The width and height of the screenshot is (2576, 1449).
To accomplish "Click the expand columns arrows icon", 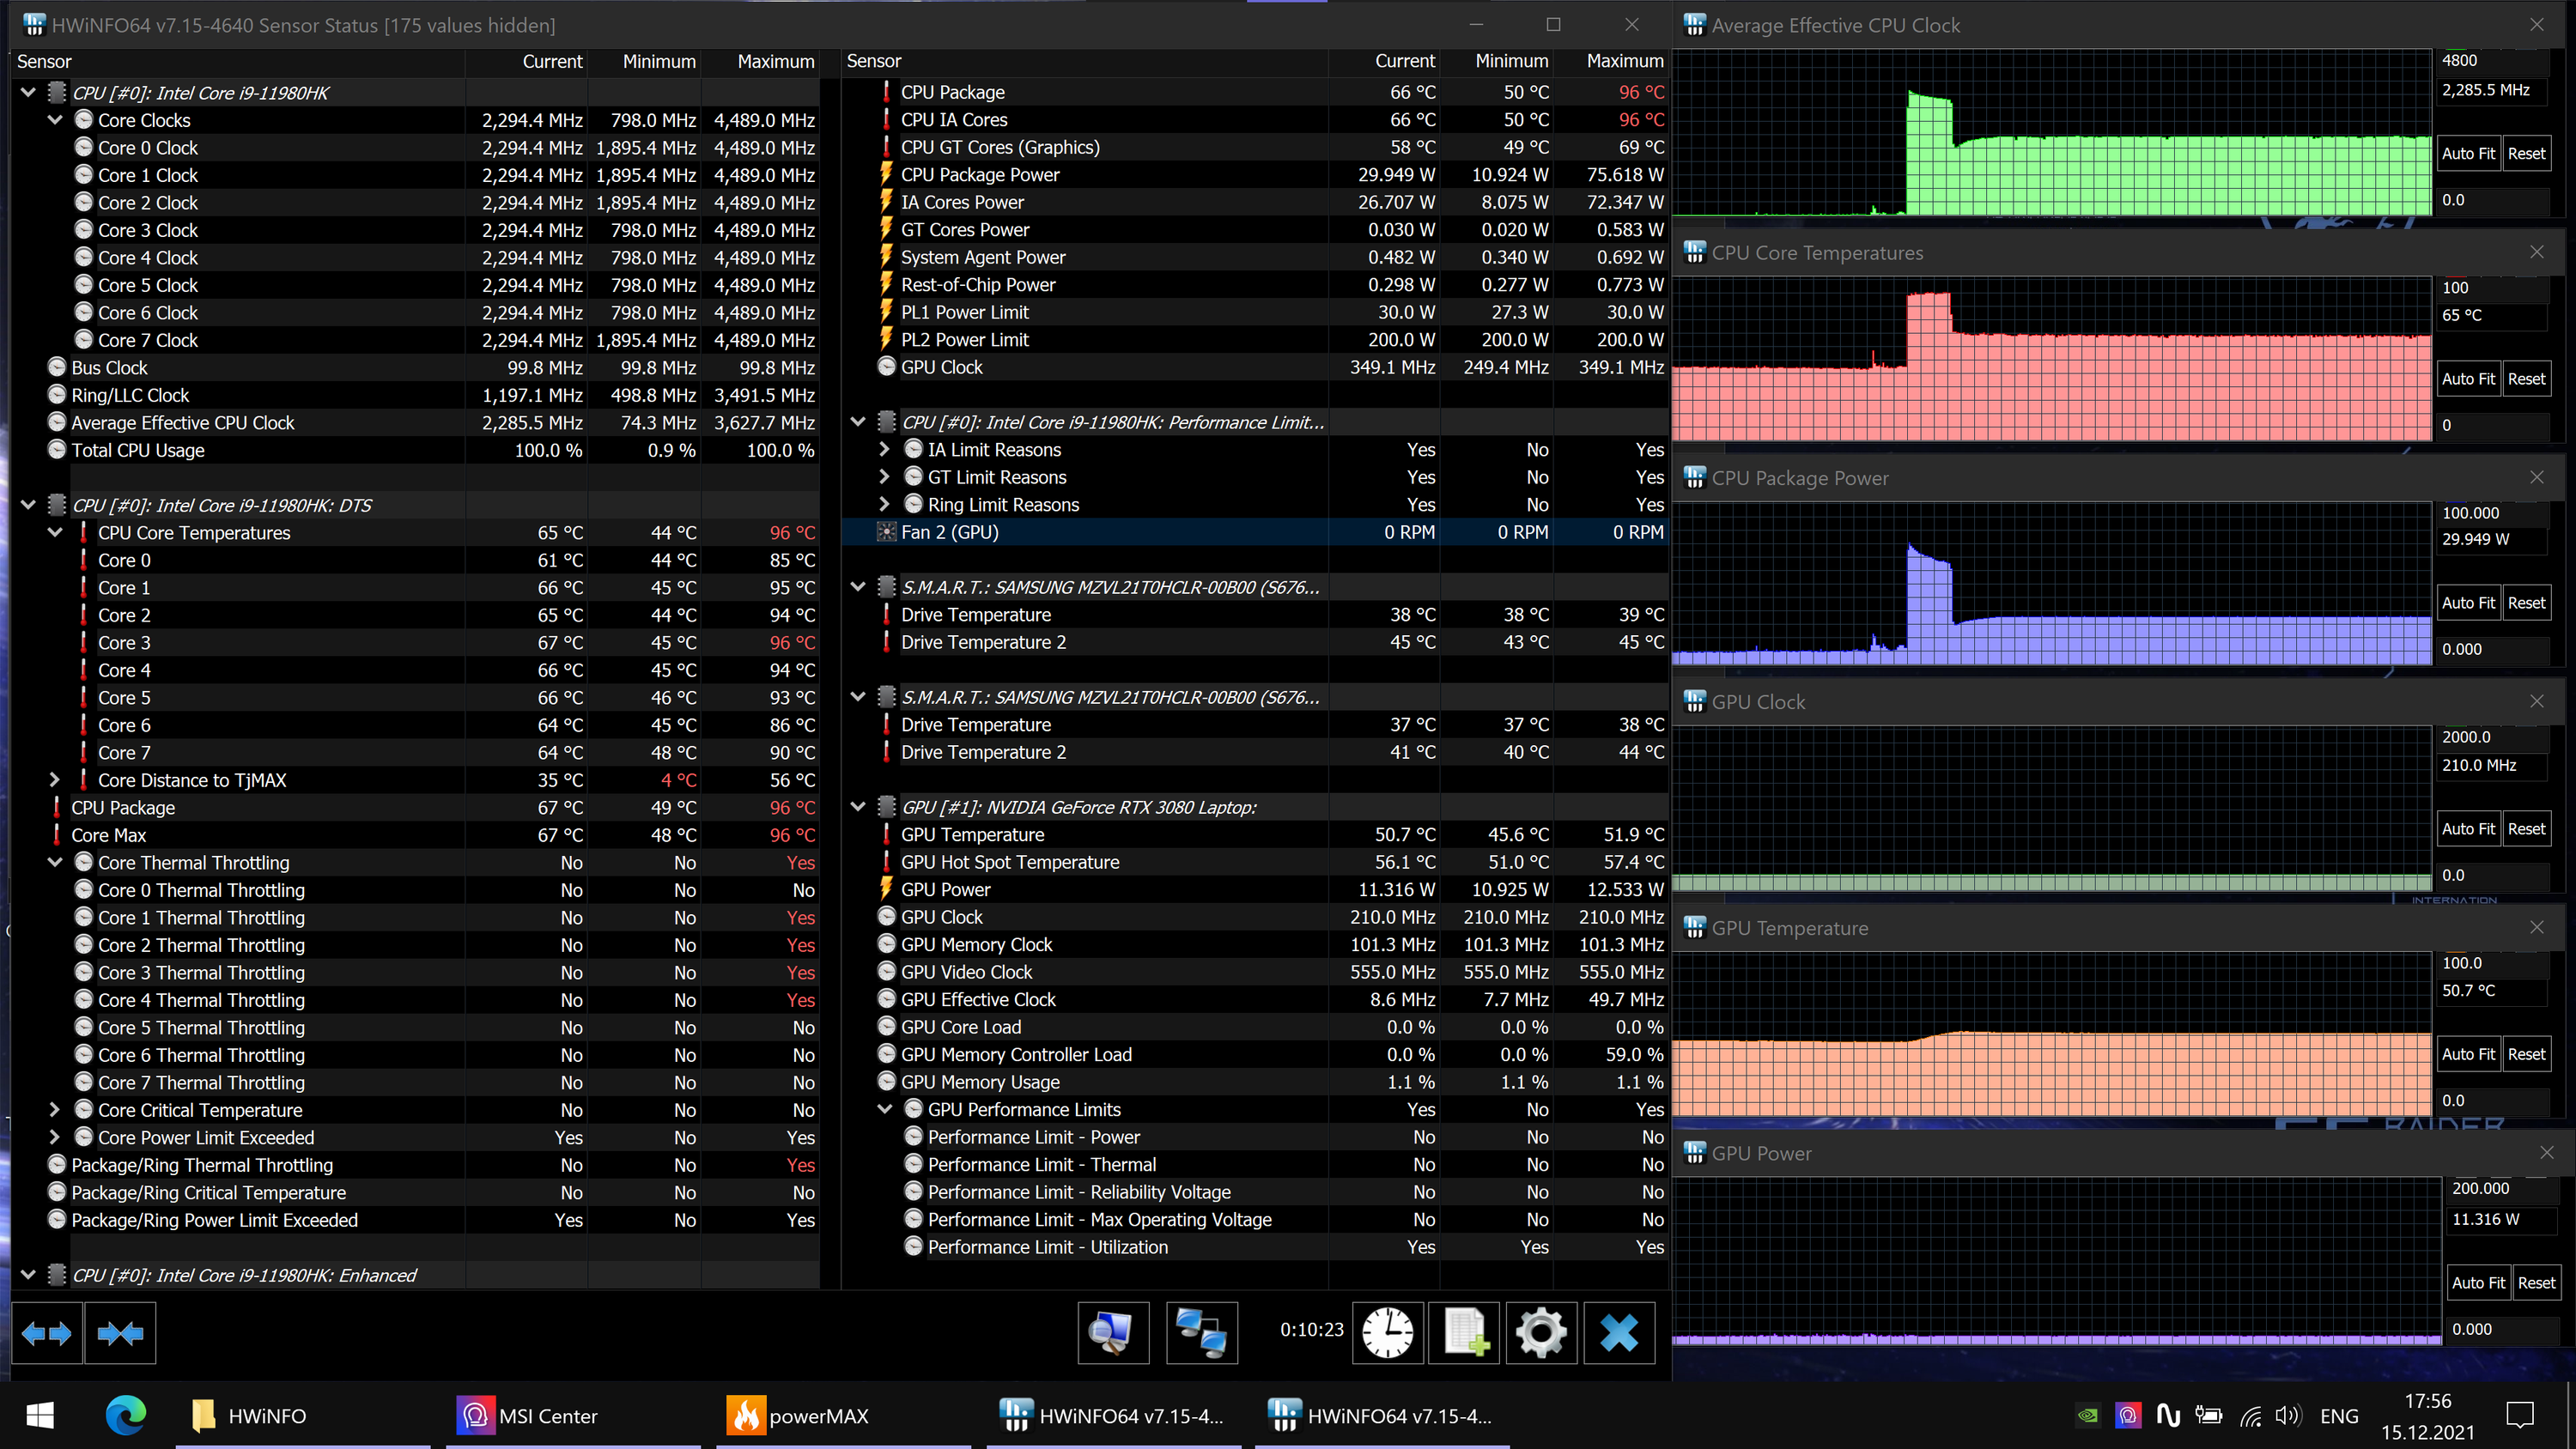I will point(46,1333).
